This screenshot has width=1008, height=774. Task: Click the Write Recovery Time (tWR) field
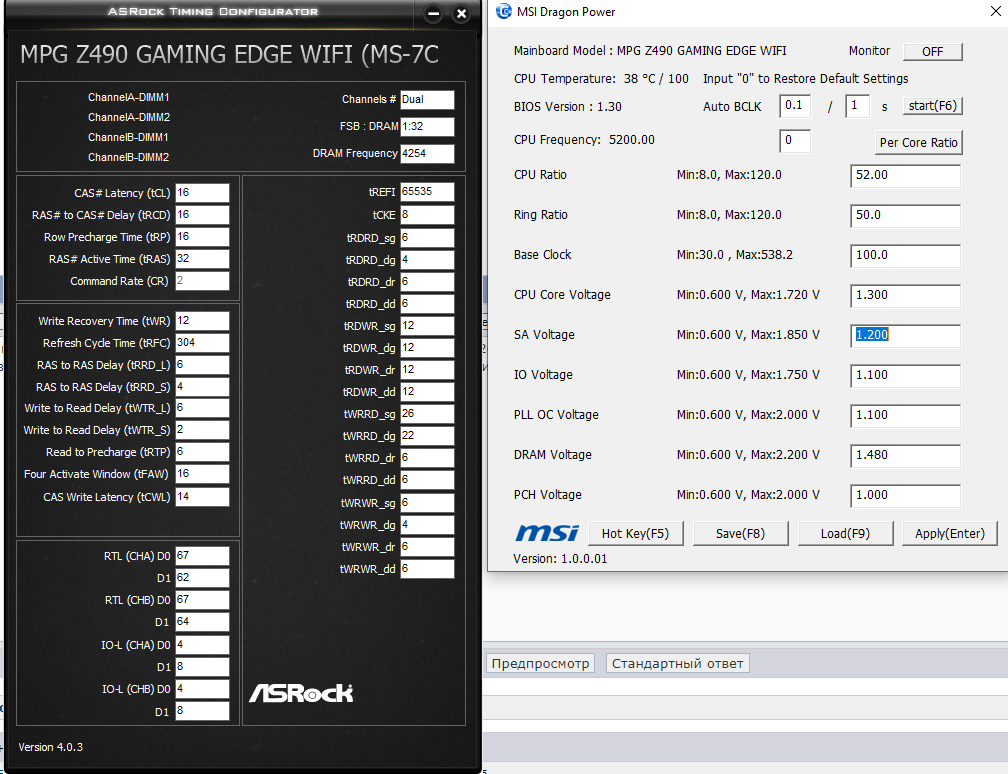(x=202, y=321)
